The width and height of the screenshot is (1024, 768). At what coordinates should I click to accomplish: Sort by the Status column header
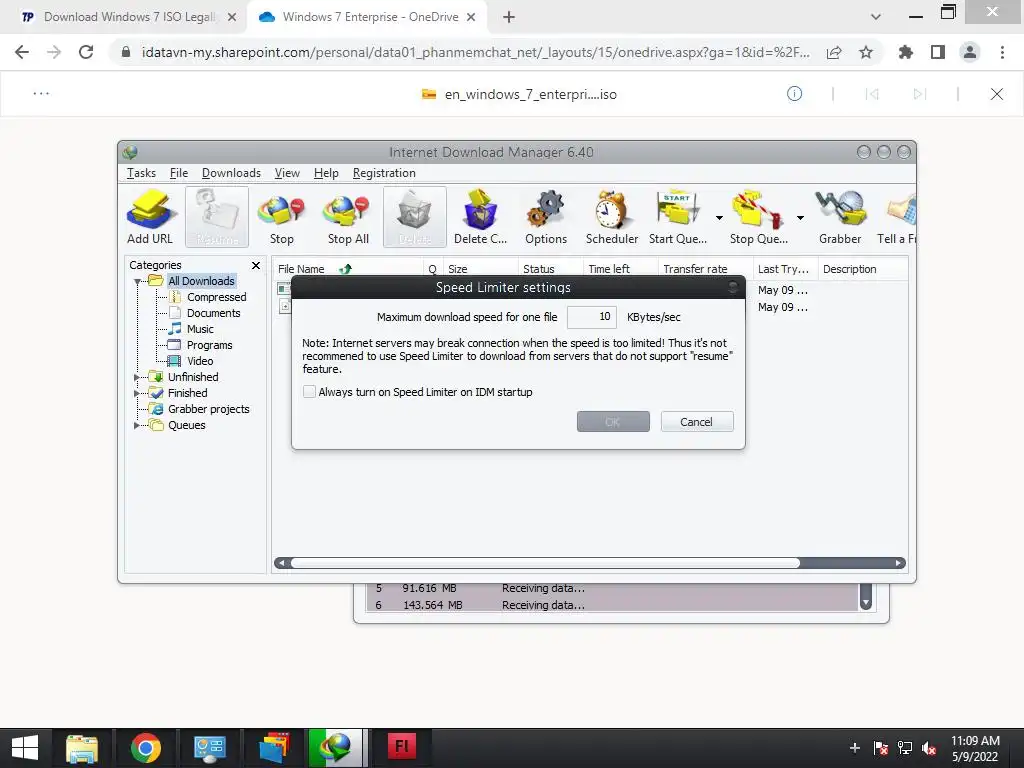[x=551, y=269]
